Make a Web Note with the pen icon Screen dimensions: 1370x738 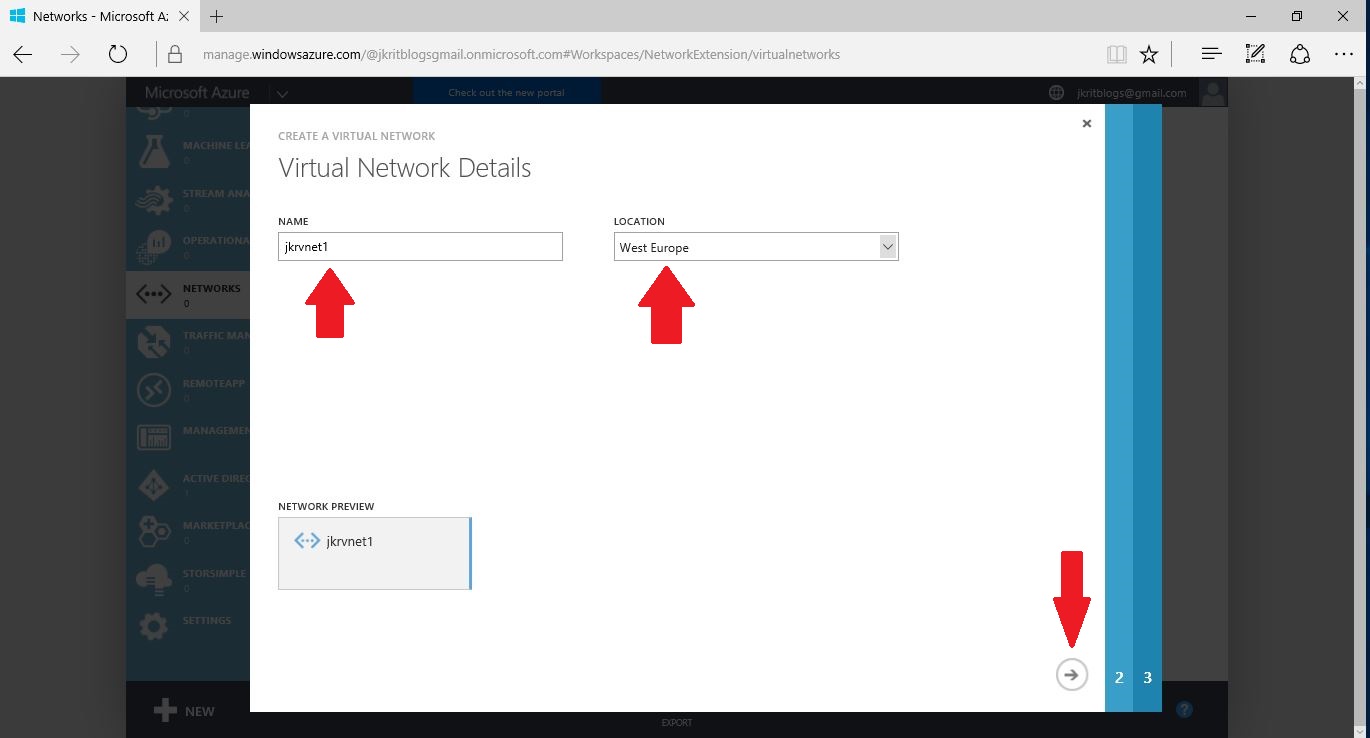tap(1255, 54)
